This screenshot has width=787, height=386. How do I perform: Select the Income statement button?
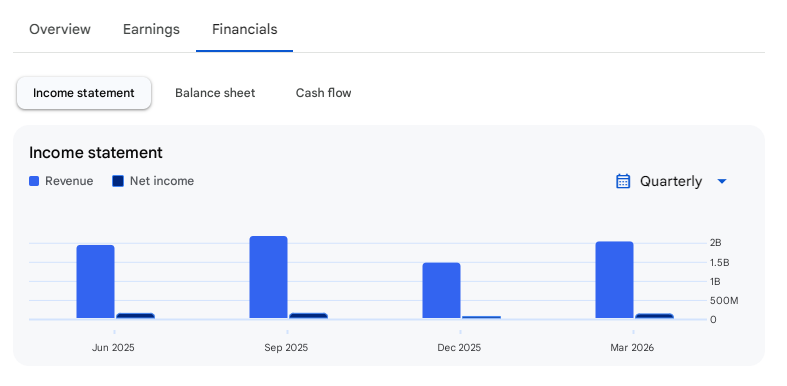(x=84, y=93)
